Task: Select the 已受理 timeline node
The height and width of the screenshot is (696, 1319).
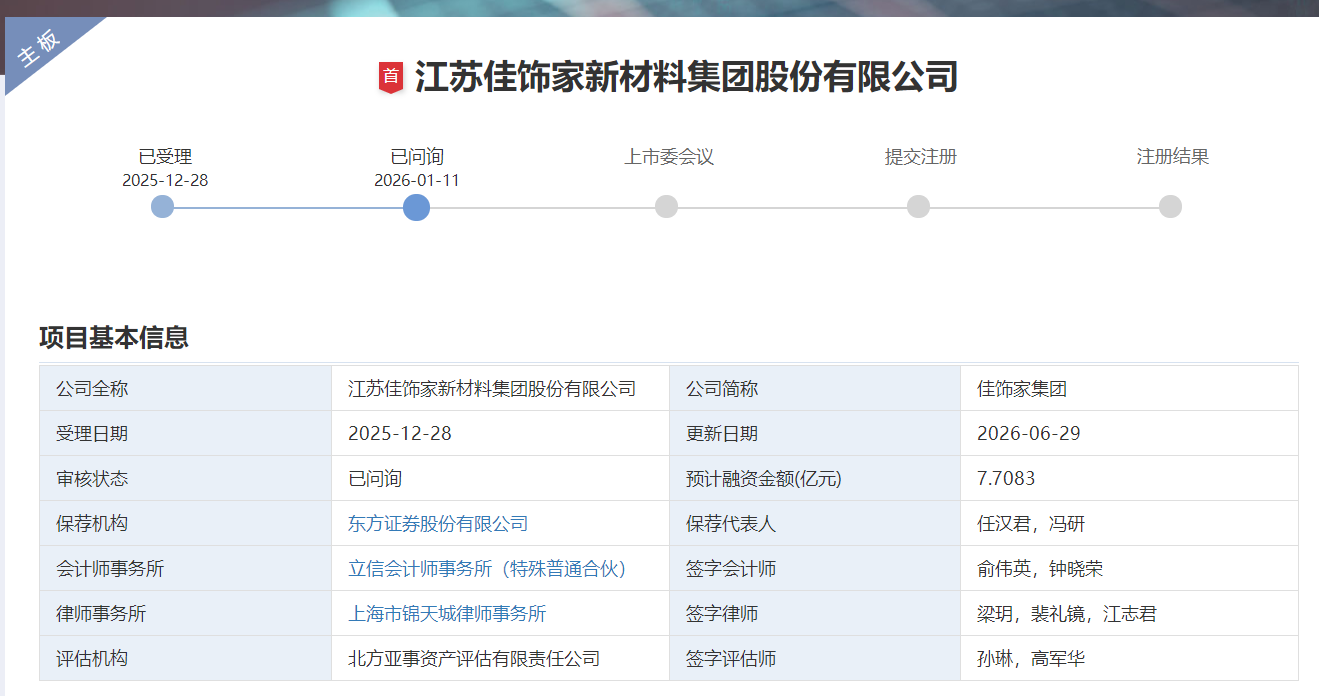Action: (x=162, y=207)
